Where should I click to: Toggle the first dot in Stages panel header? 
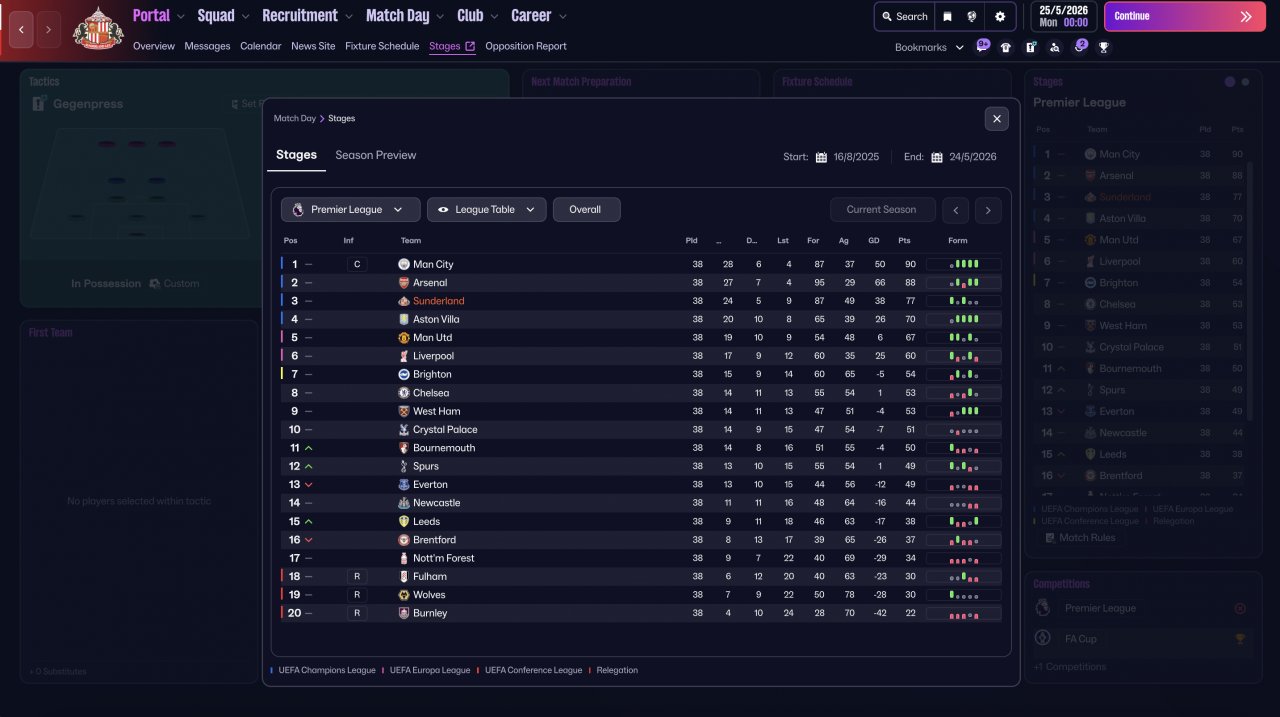click(1230, 82)
